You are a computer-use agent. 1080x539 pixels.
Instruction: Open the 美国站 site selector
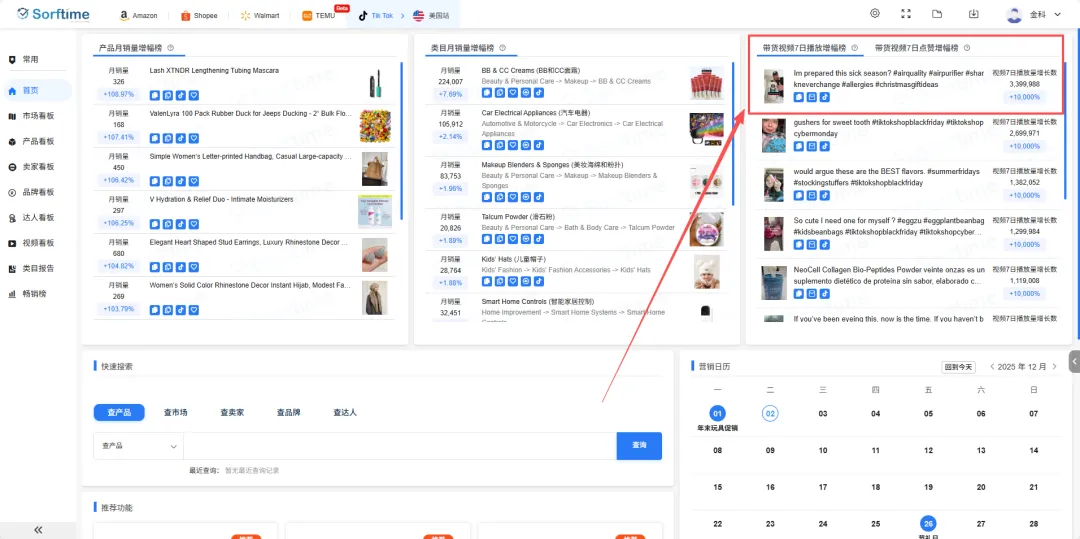(x=431, y=16)
